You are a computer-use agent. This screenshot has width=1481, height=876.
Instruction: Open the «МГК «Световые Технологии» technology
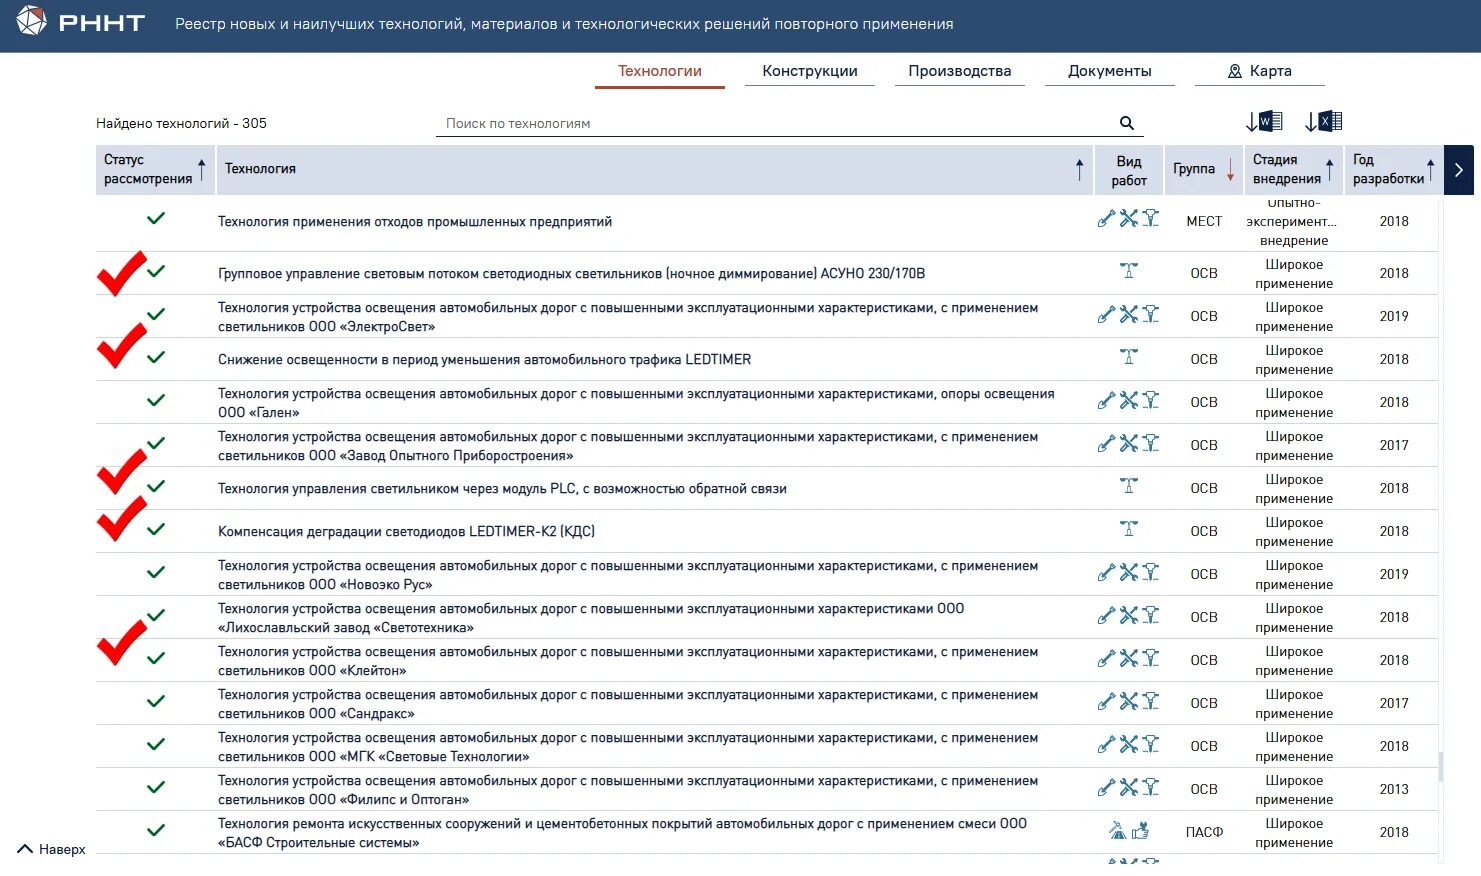pos(628,746)
